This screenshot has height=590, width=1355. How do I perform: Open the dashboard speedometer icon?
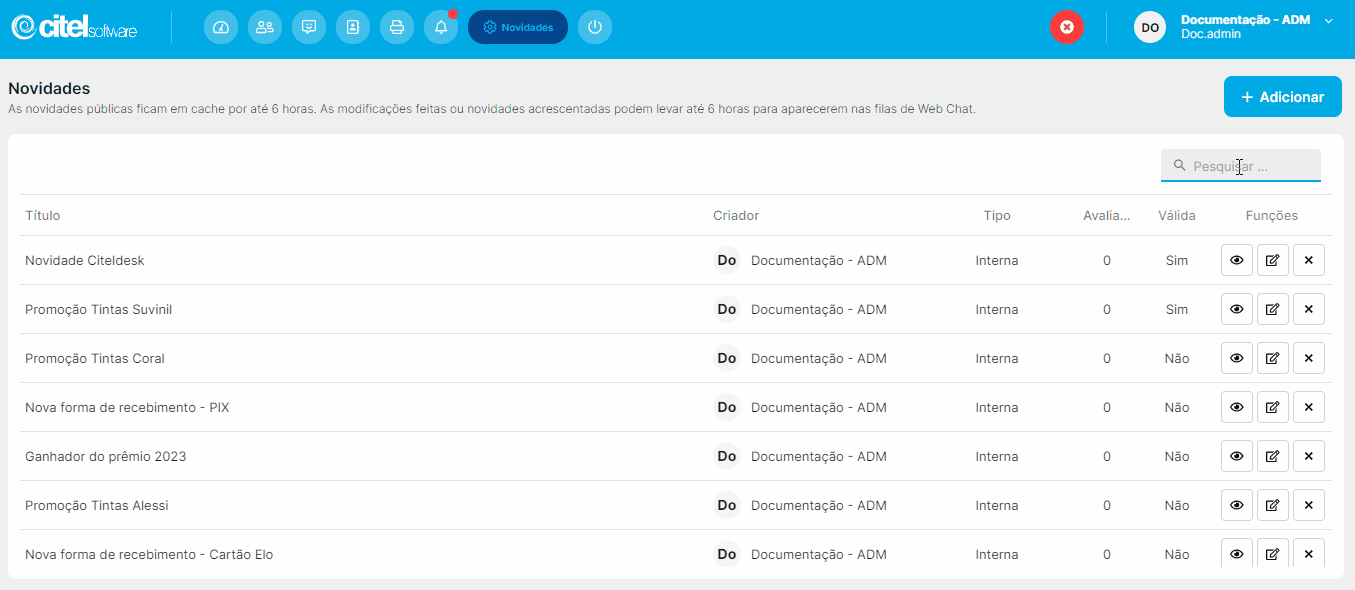pos(221,27)
